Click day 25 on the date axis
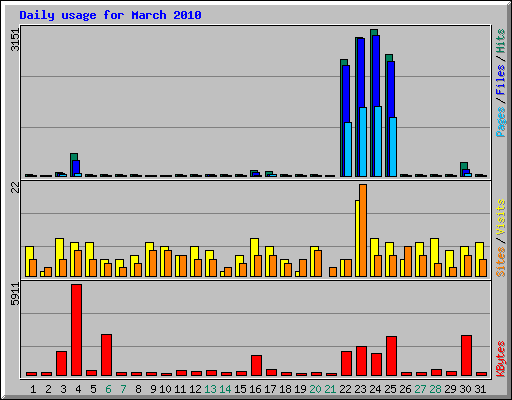 390,389
